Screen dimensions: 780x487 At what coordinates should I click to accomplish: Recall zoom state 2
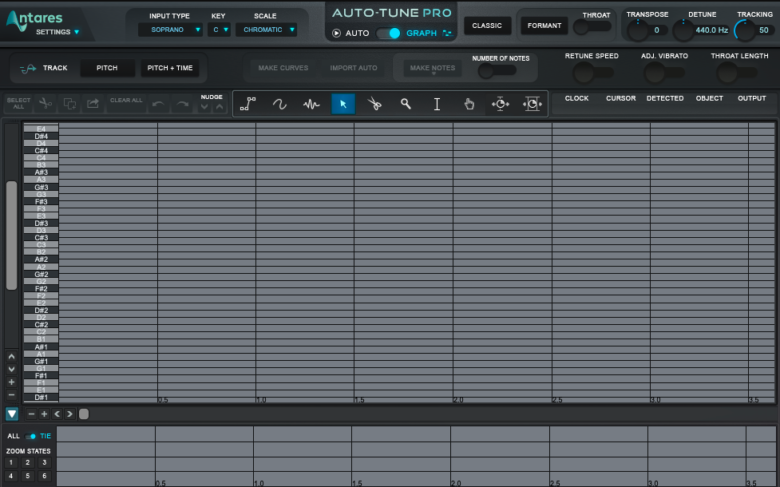tap(28, 463)
